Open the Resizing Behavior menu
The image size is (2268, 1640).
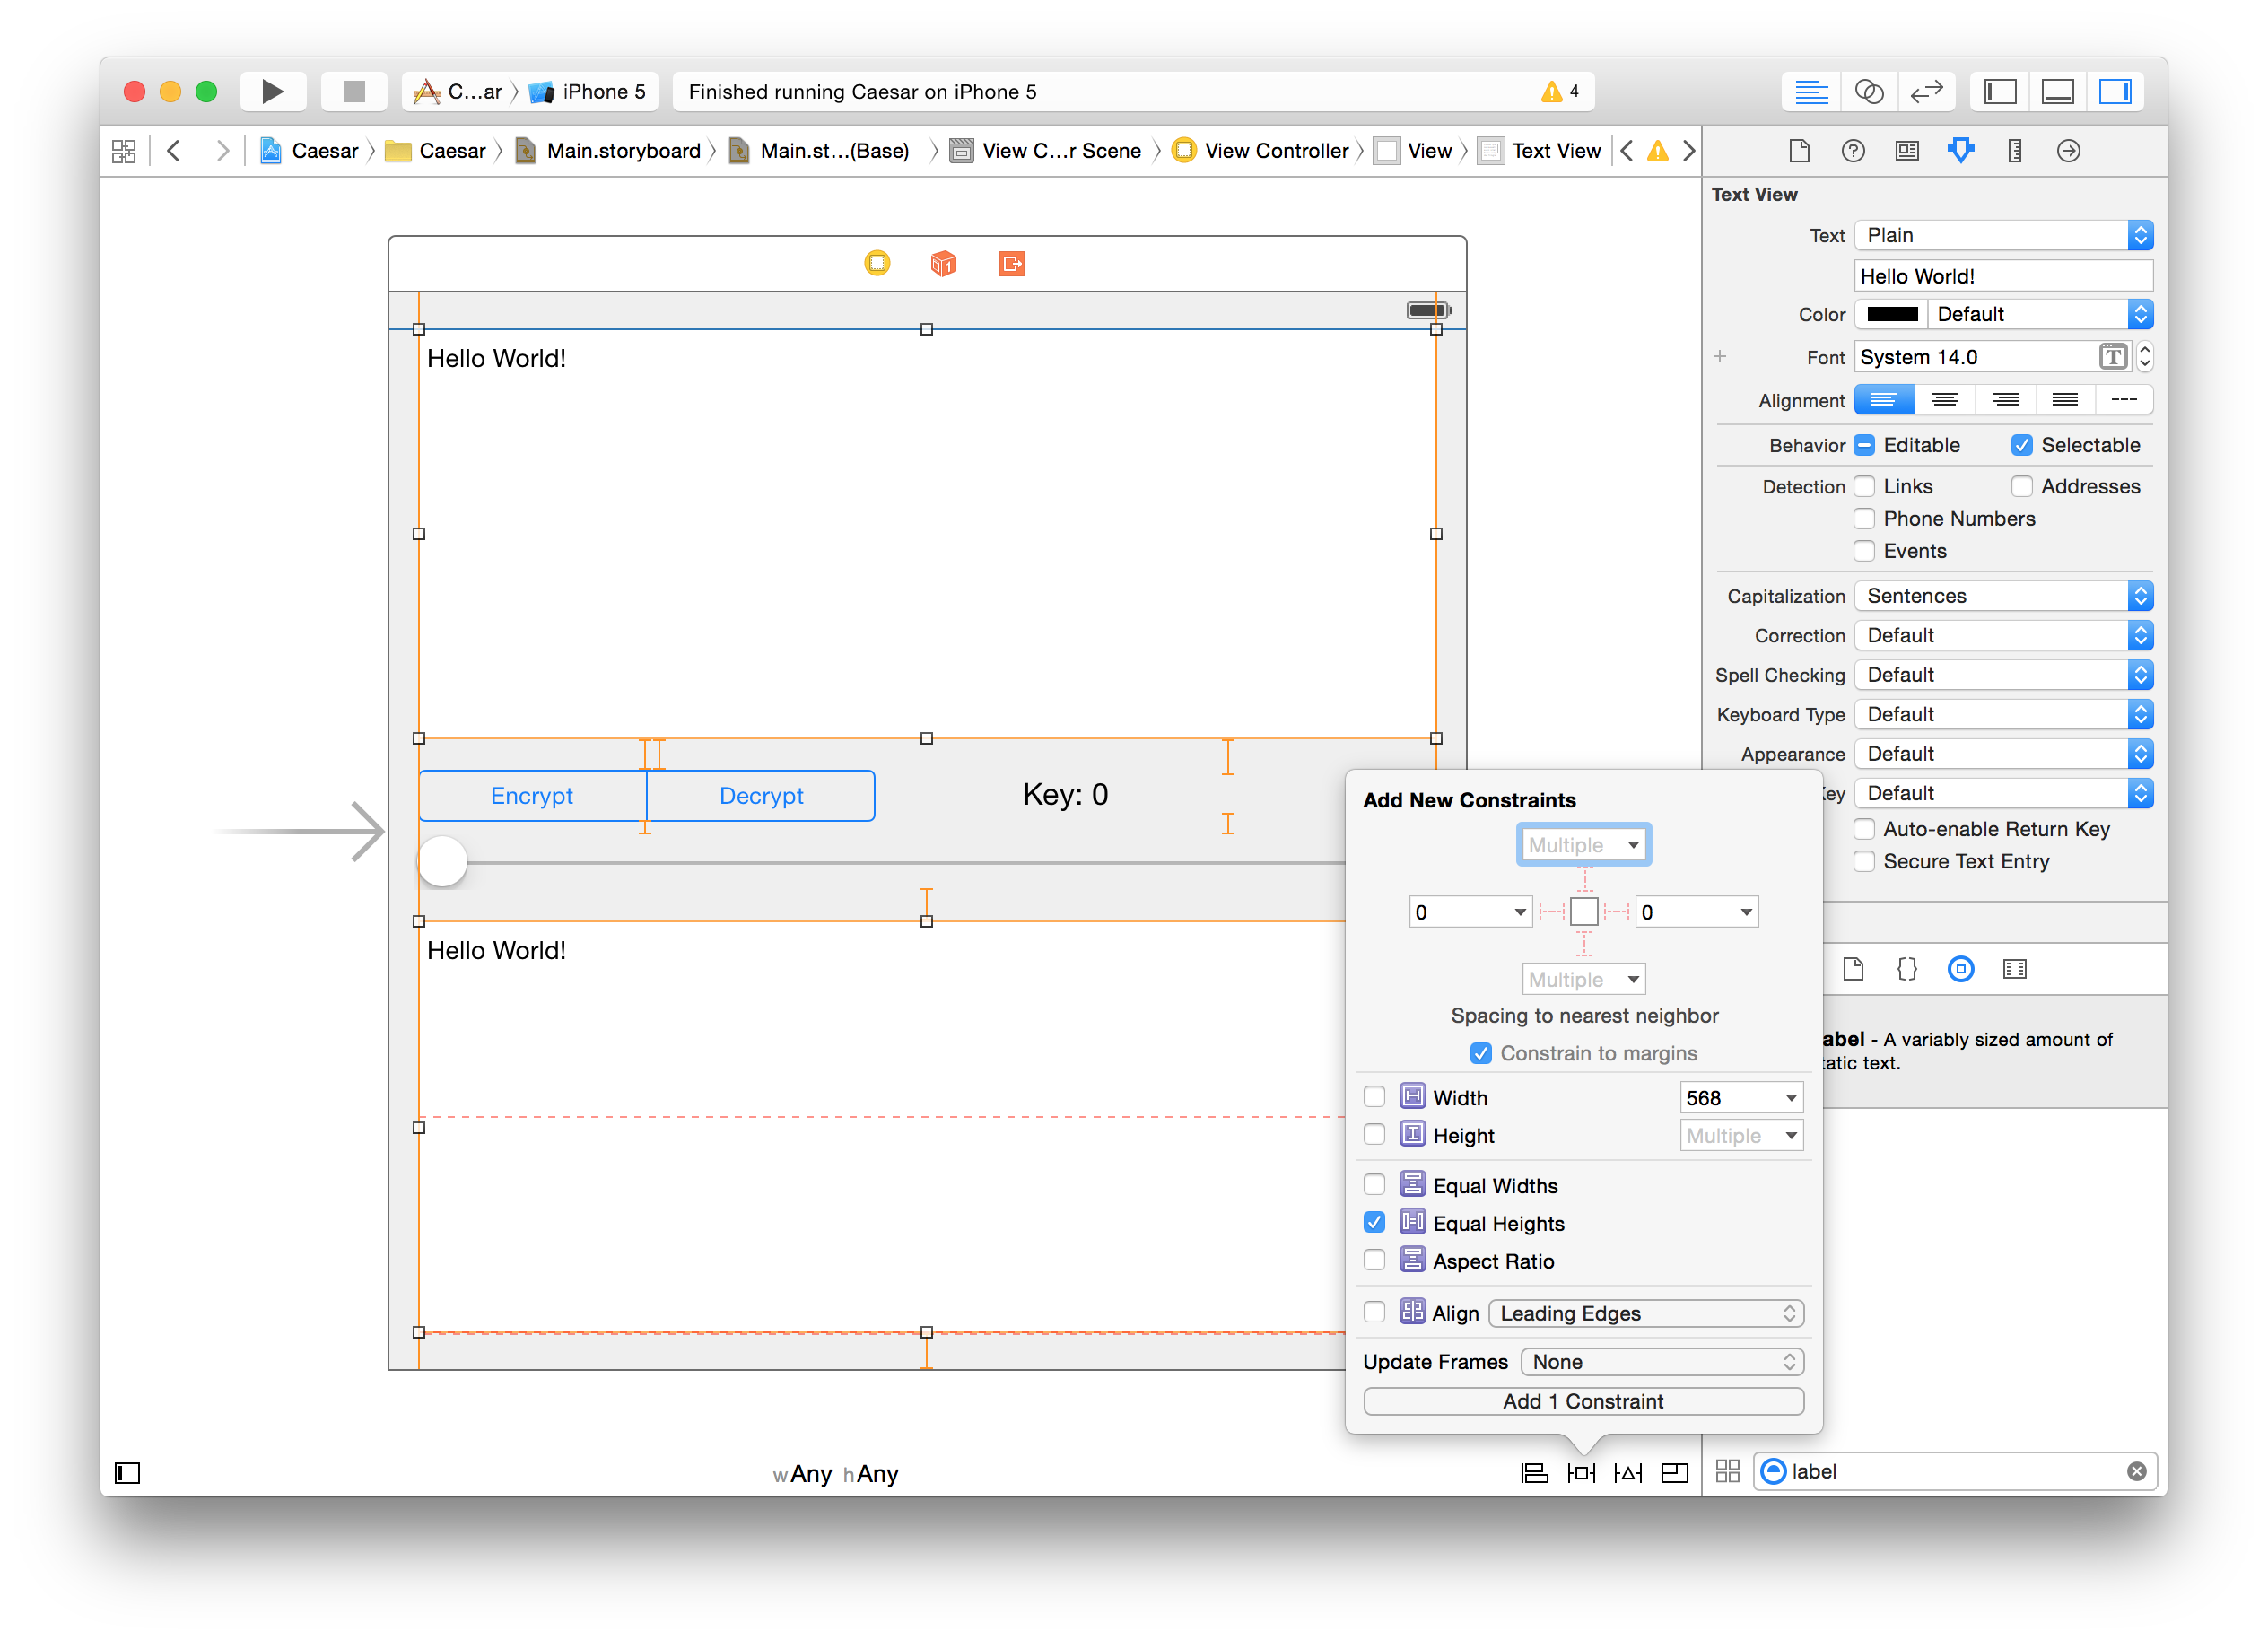pyautogui.click(x=1675, y=1472)
